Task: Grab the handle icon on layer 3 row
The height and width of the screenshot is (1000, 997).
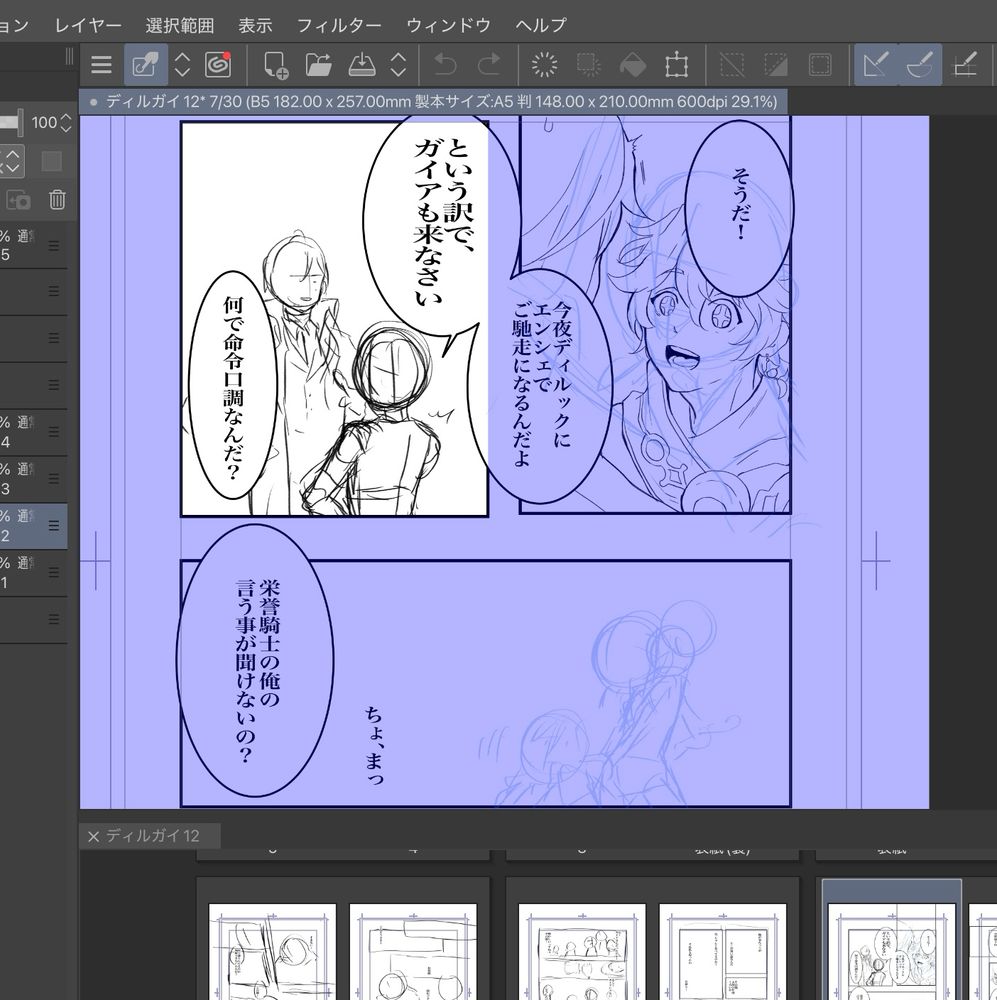Action: pyautogui.click(x=54, y=479)
